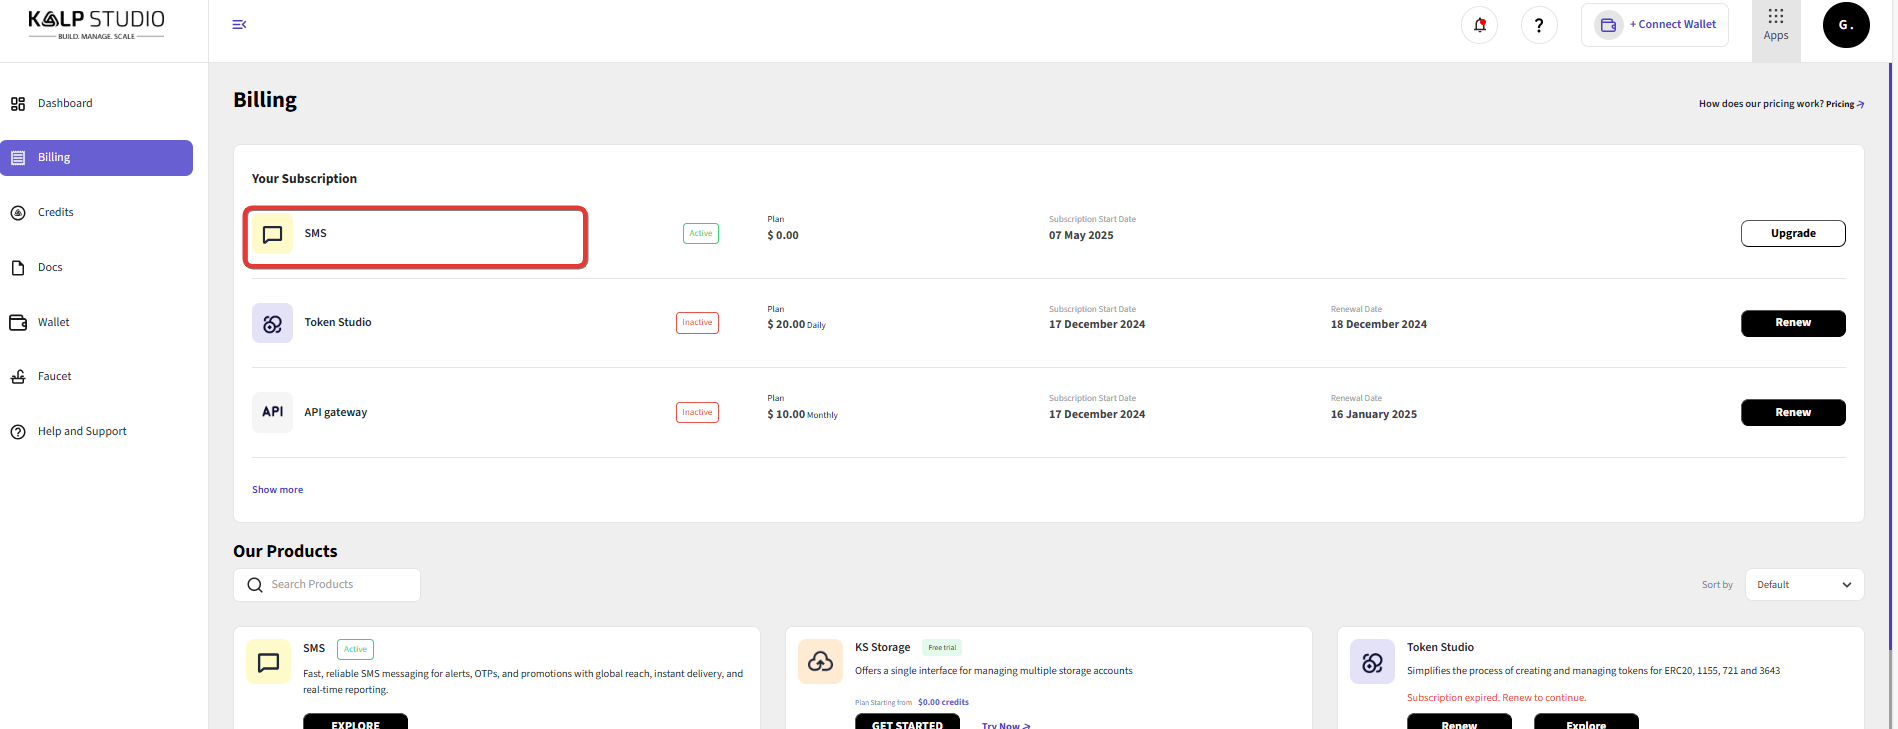The height and width of the screenshot is (729, 1898).
Task: Click the API gateway subscription icon
Action: pos(272,412)
